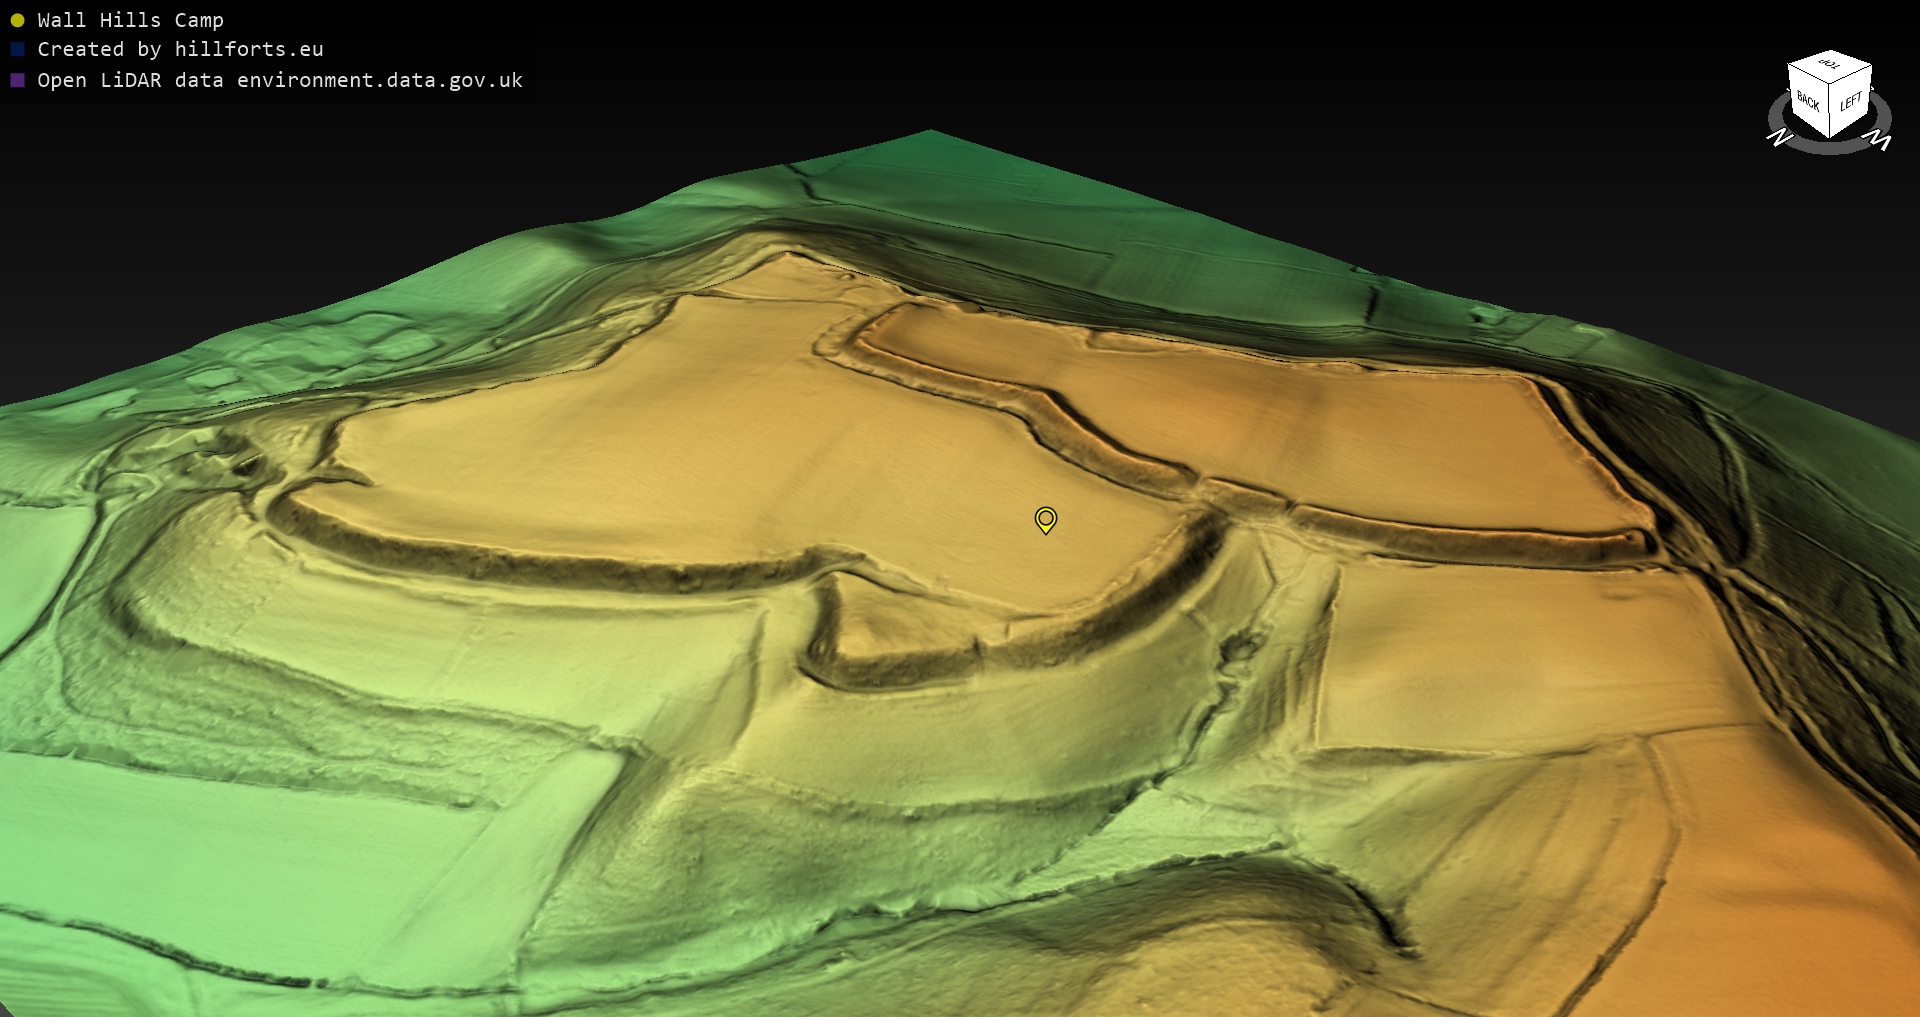
Task: Click the far green corner peak of terrain
Action: coord(930,133)
